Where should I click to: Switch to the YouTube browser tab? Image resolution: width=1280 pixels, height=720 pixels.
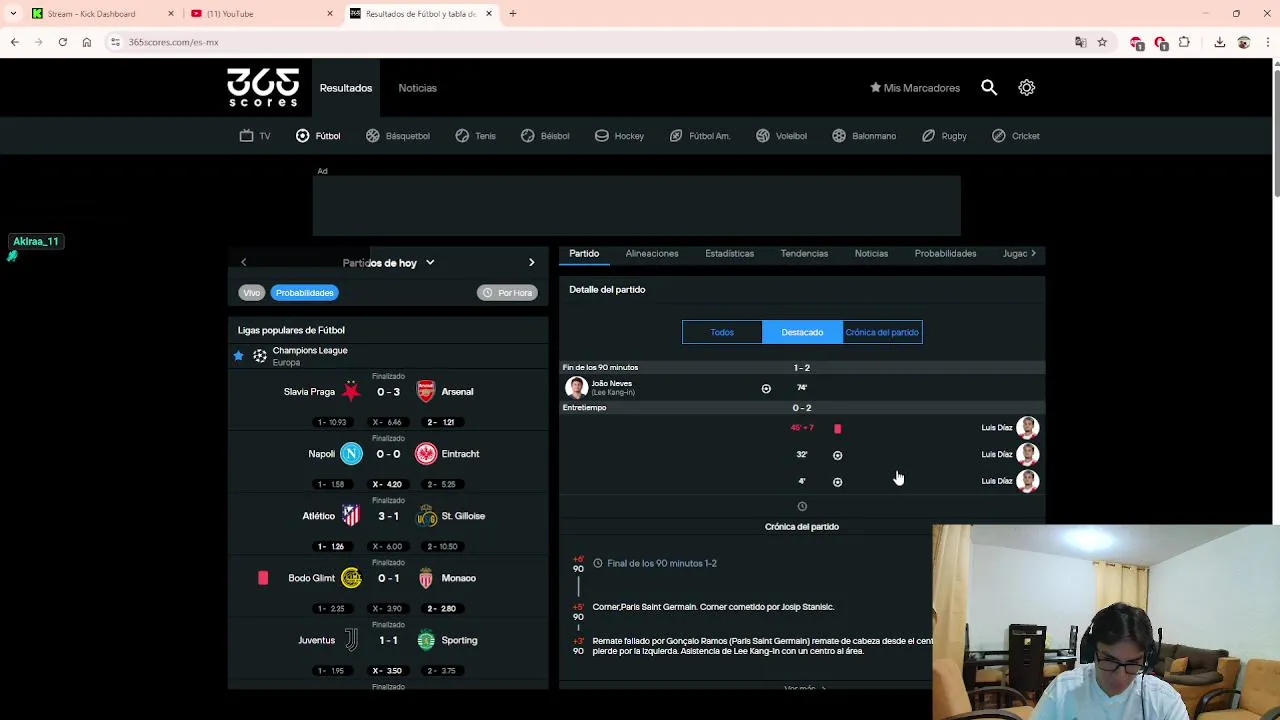click(261, 14)
